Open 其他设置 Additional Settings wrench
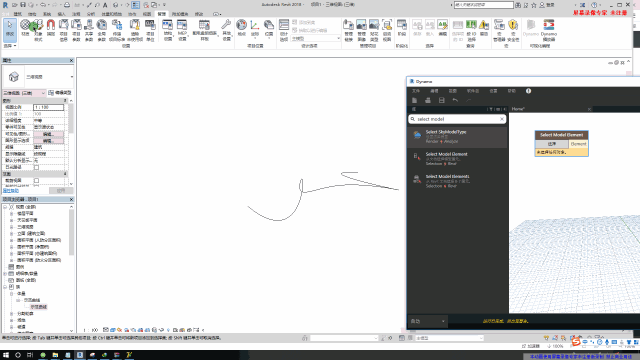 227,30
